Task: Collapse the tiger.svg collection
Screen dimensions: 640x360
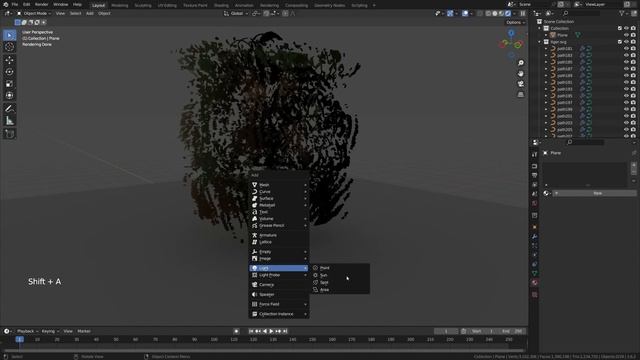Action: tap(540, 42)
